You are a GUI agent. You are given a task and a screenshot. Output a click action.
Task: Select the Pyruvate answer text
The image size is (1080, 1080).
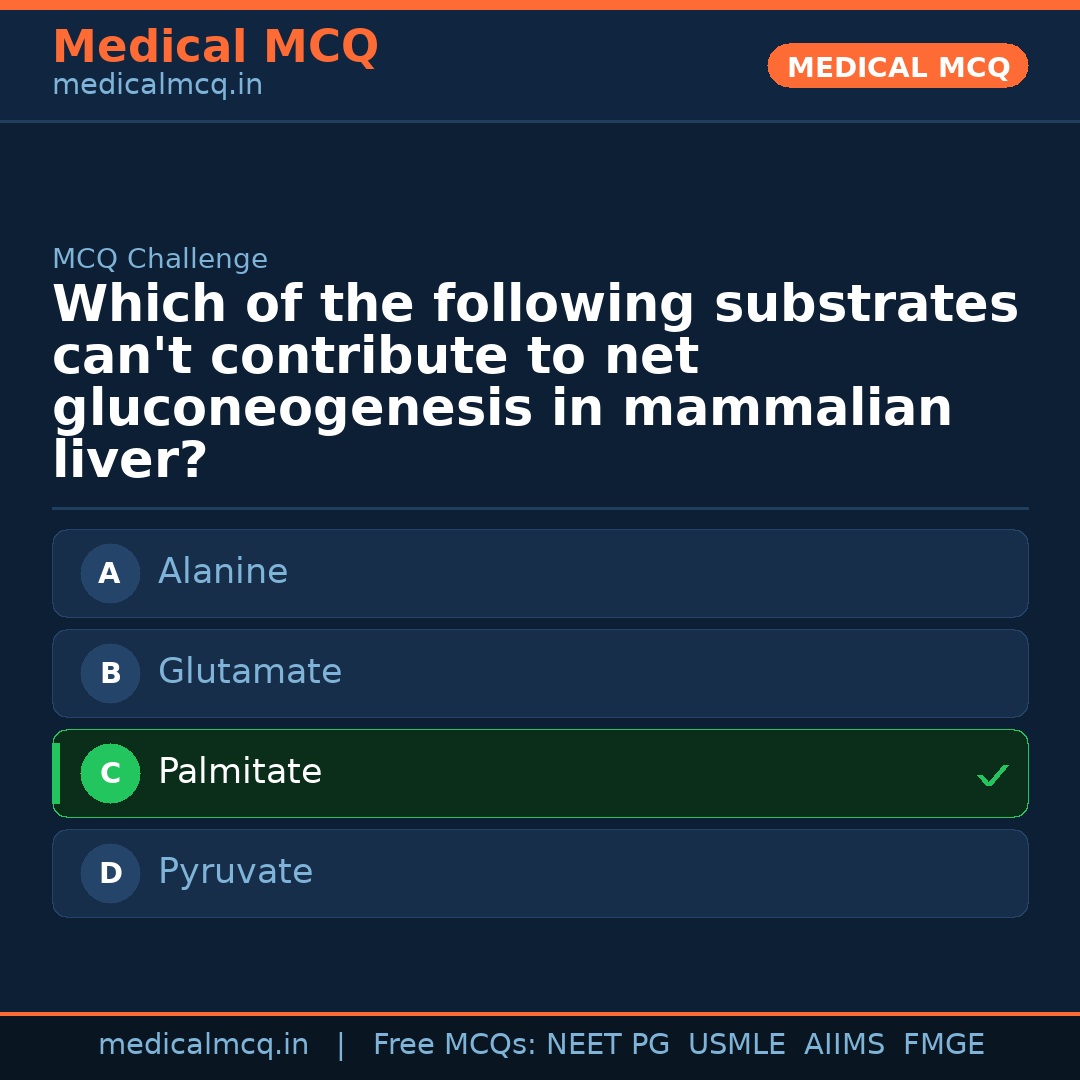(x=235, y=872)
